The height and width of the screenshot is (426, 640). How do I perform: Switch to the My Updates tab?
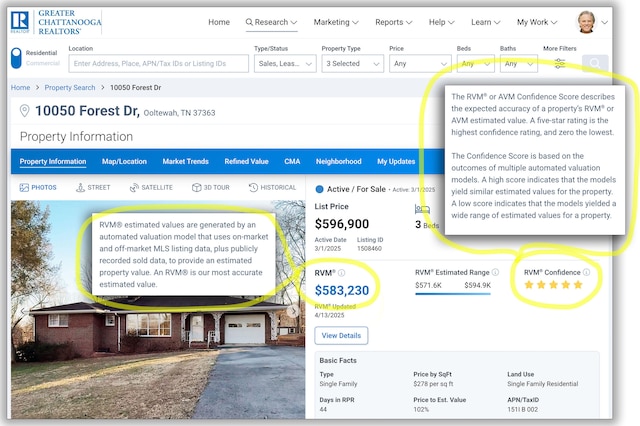[x=396, y=162]
